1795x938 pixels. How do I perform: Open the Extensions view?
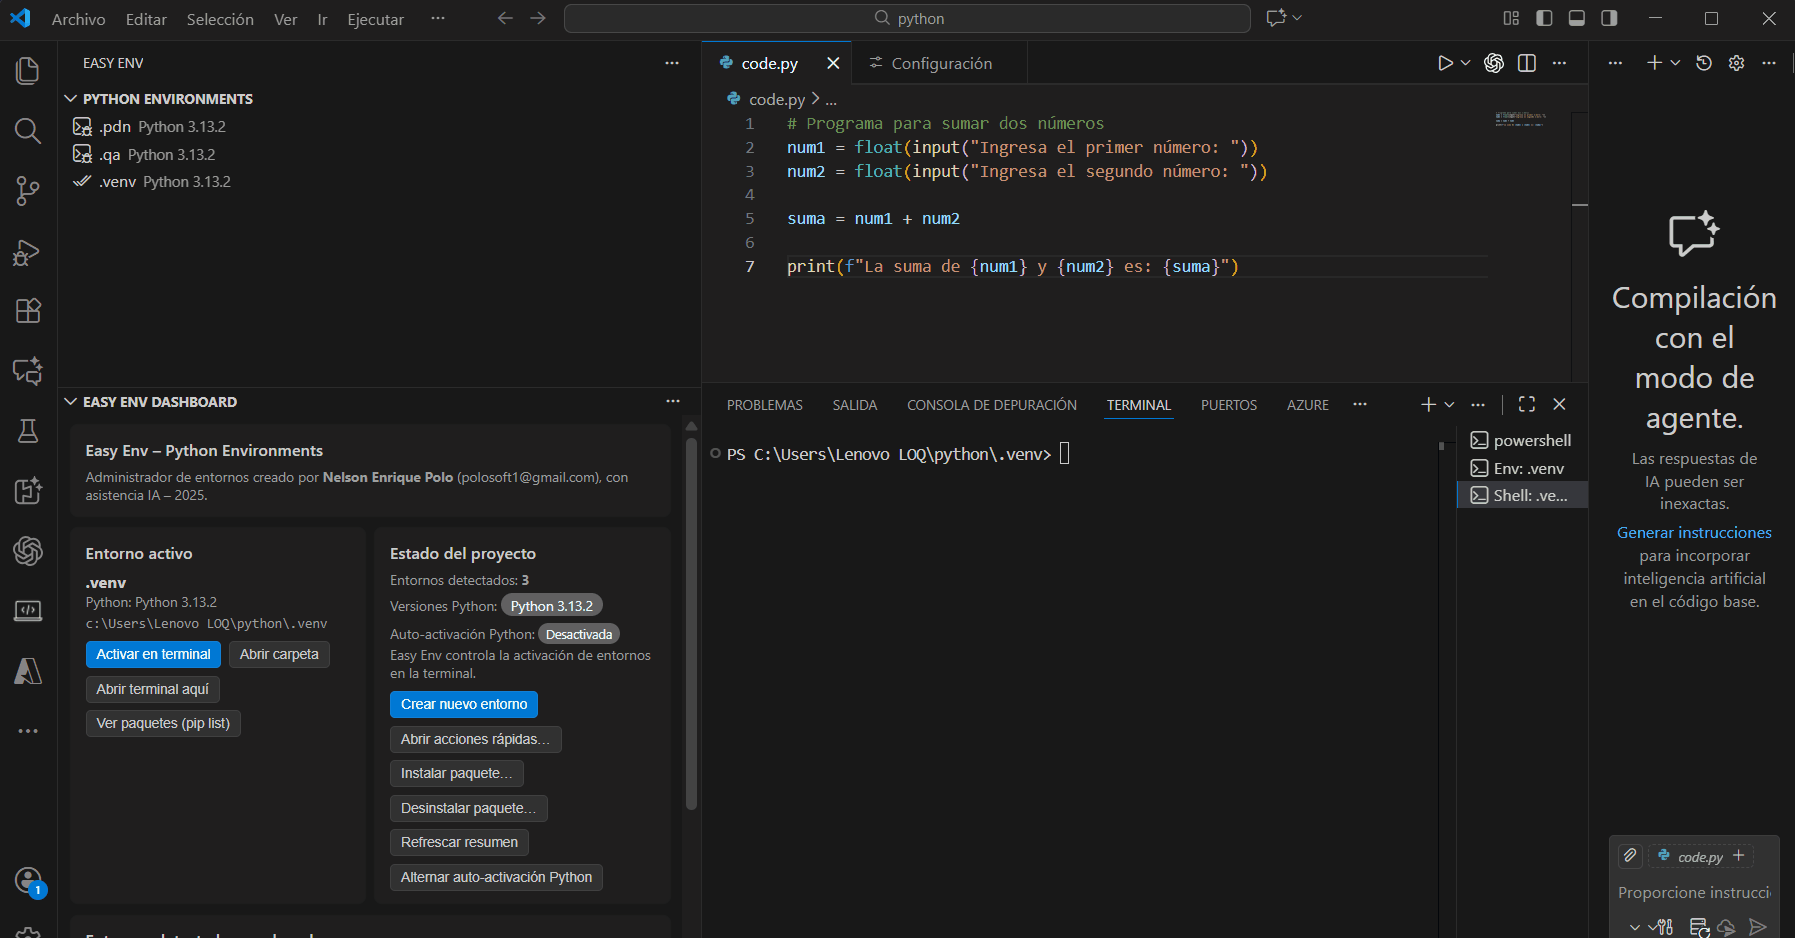[x=28, y=311]
